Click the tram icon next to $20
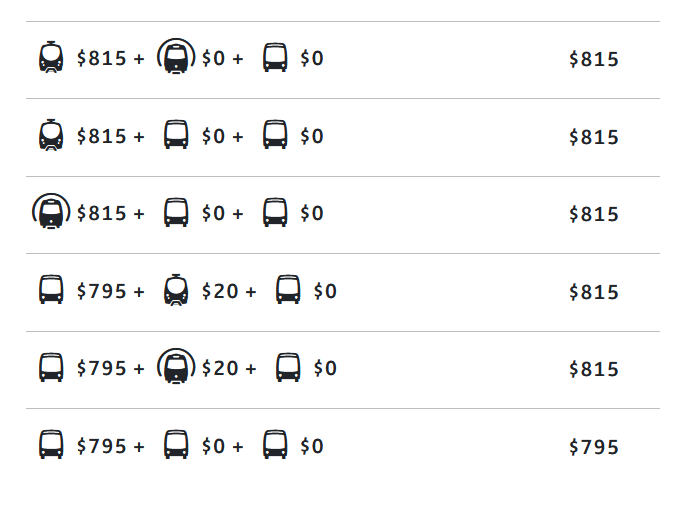682x514 pixels. 176,290
